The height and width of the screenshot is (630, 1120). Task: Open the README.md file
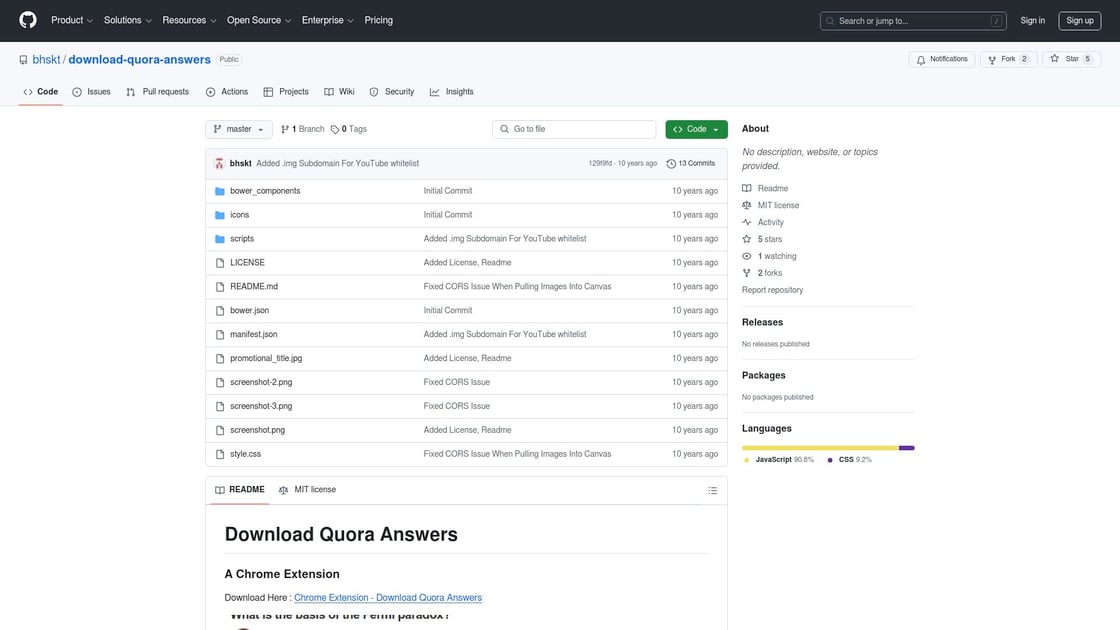254,286
